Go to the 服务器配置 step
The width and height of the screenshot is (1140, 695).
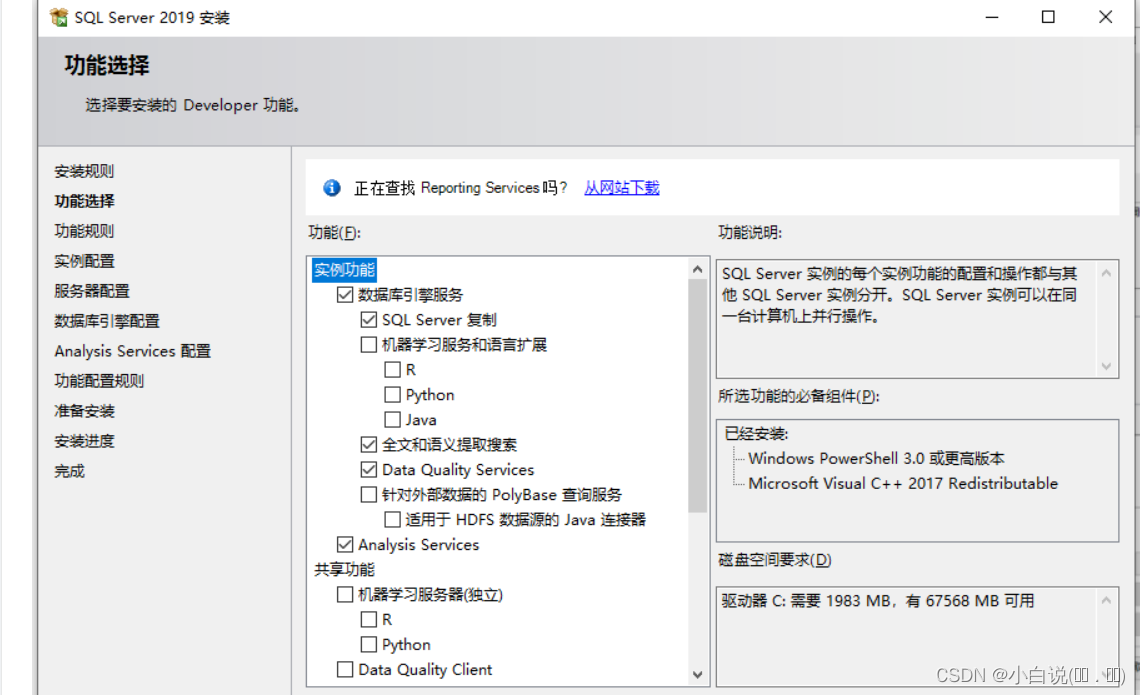(92, 291)
